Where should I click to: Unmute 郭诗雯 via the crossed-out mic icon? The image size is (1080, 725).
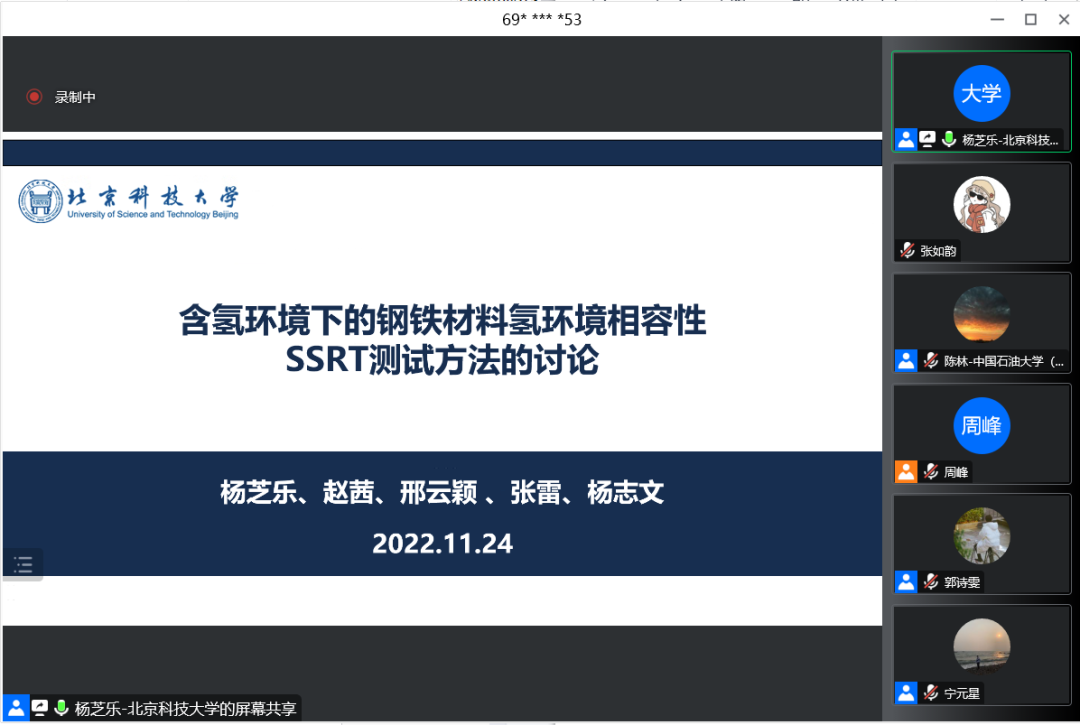pyautogui.click(x=930, y=582)
